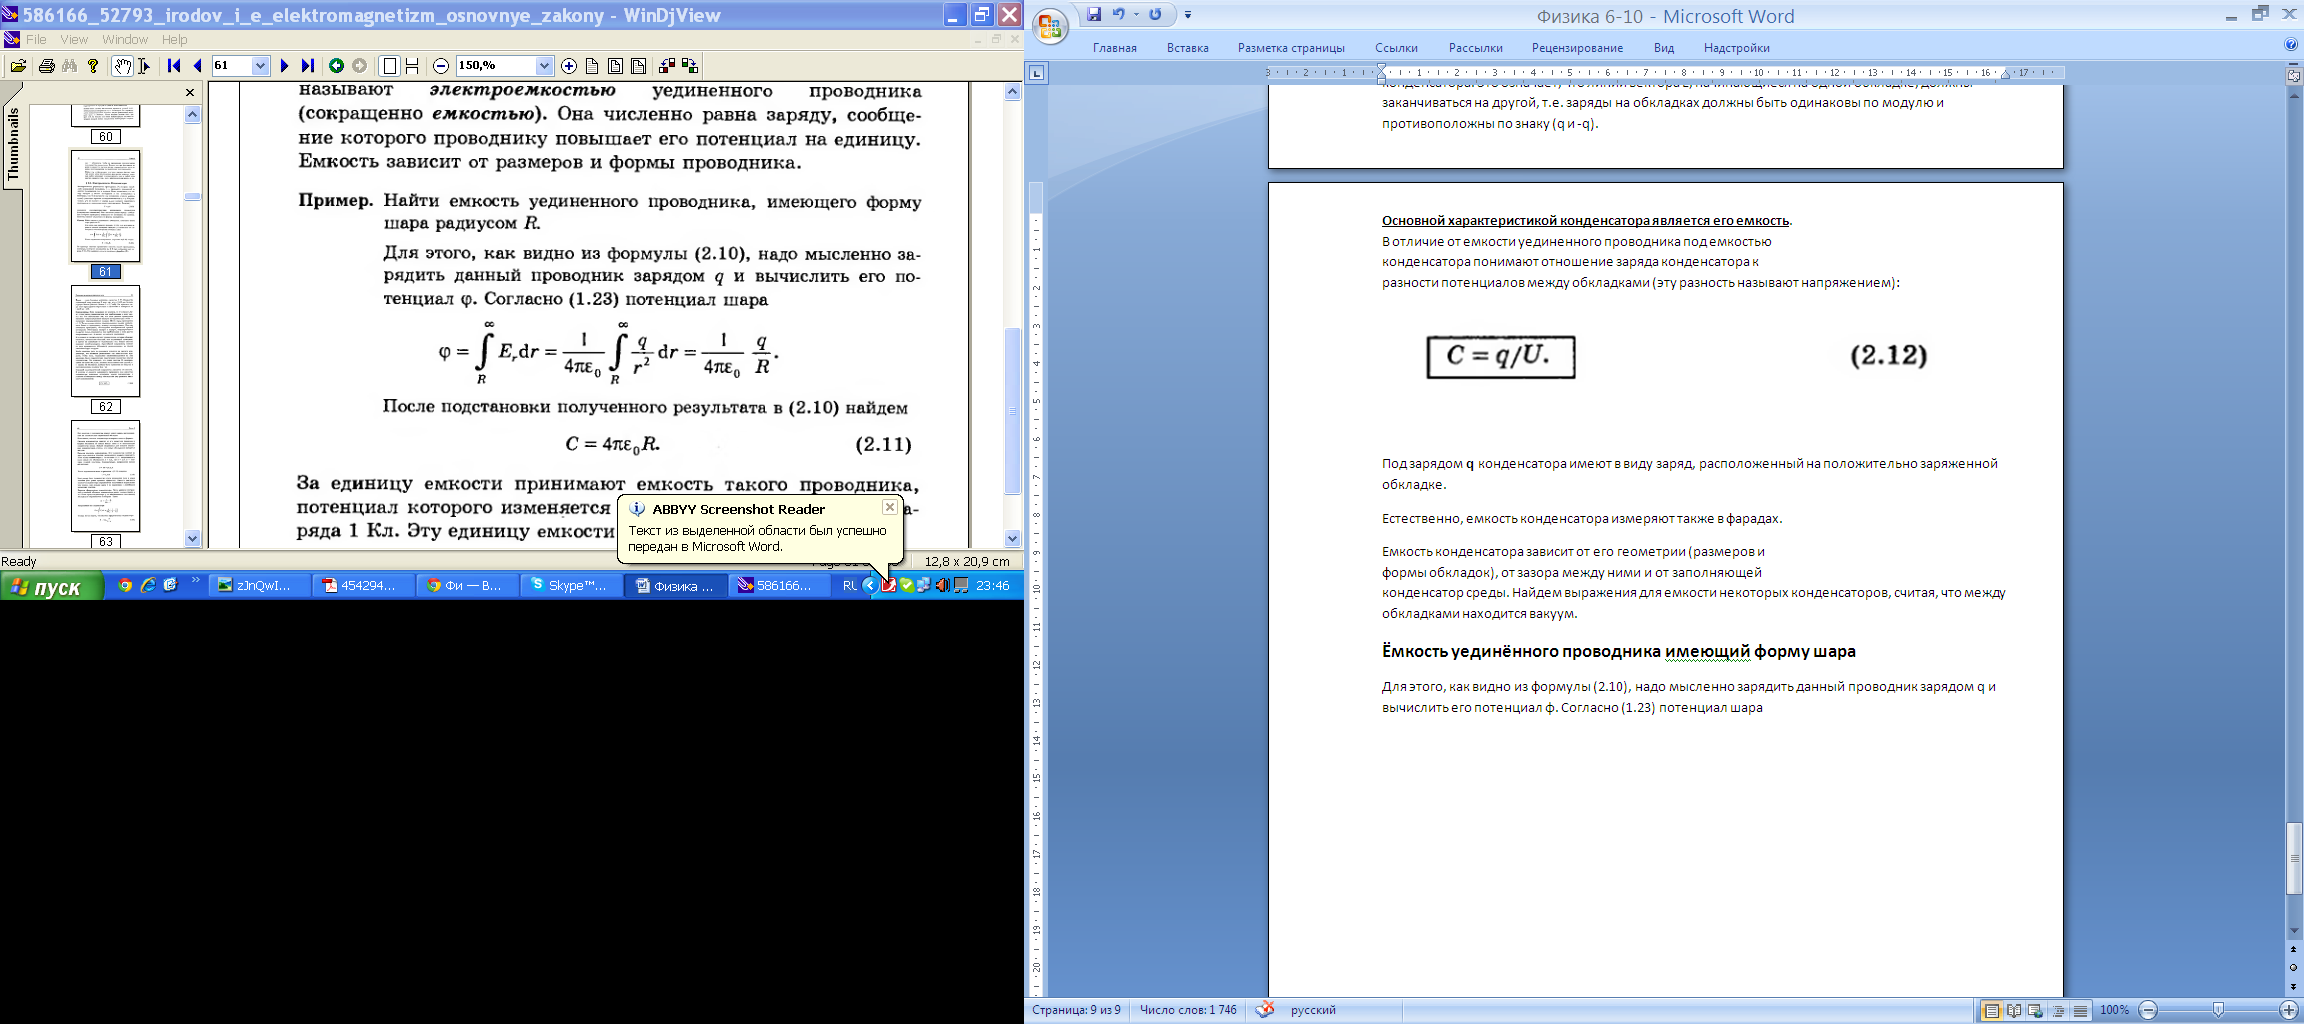Screen dimensions: 2304x1024
Task: Open Customize Quick Access Toolbar dropdown
Action: coord(1188,15)
